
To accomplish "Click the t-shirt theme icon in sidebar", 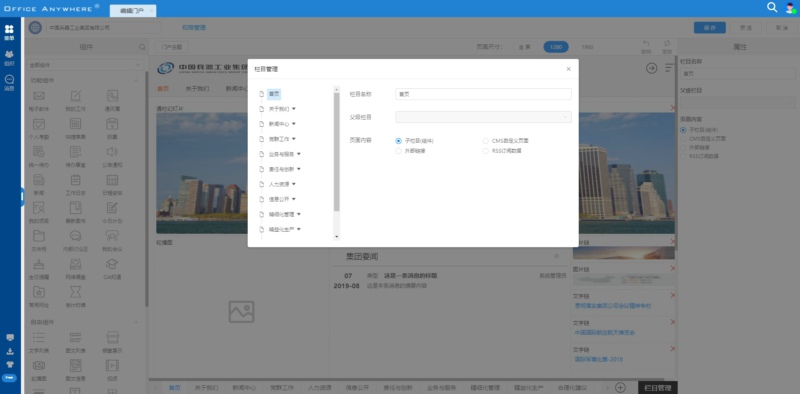I will (x=10, y=364).
